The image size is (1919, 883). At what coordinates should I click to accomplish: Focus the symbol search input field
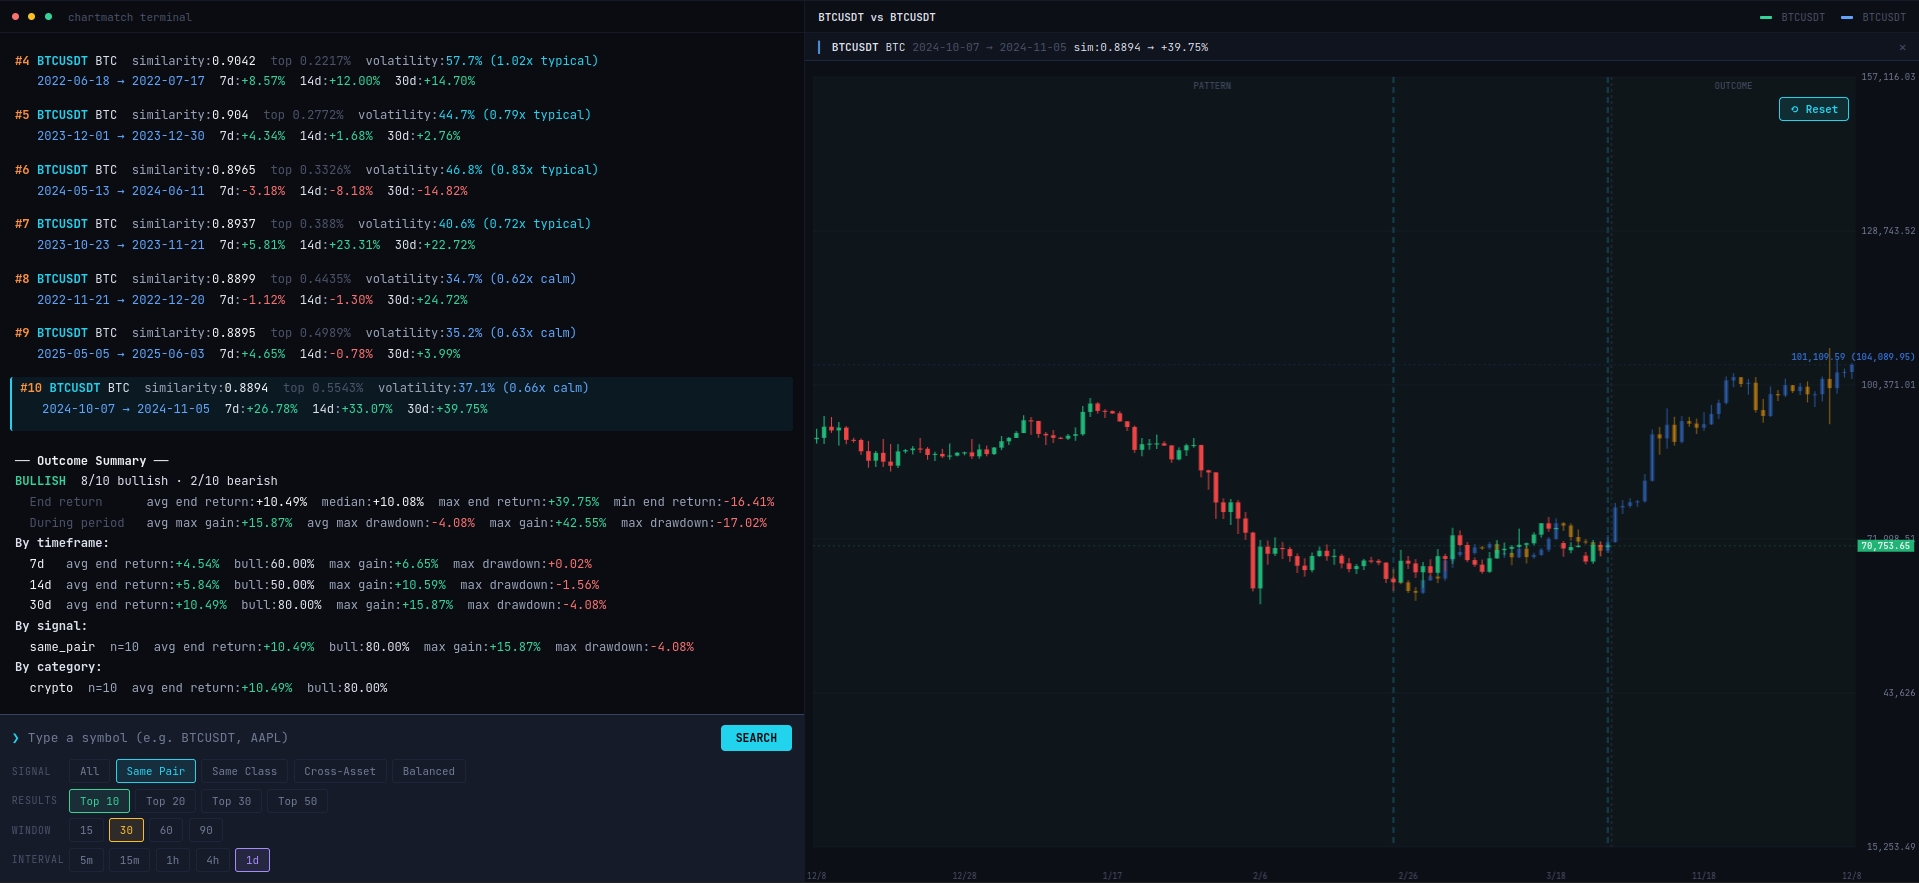[x=366, y=738]
